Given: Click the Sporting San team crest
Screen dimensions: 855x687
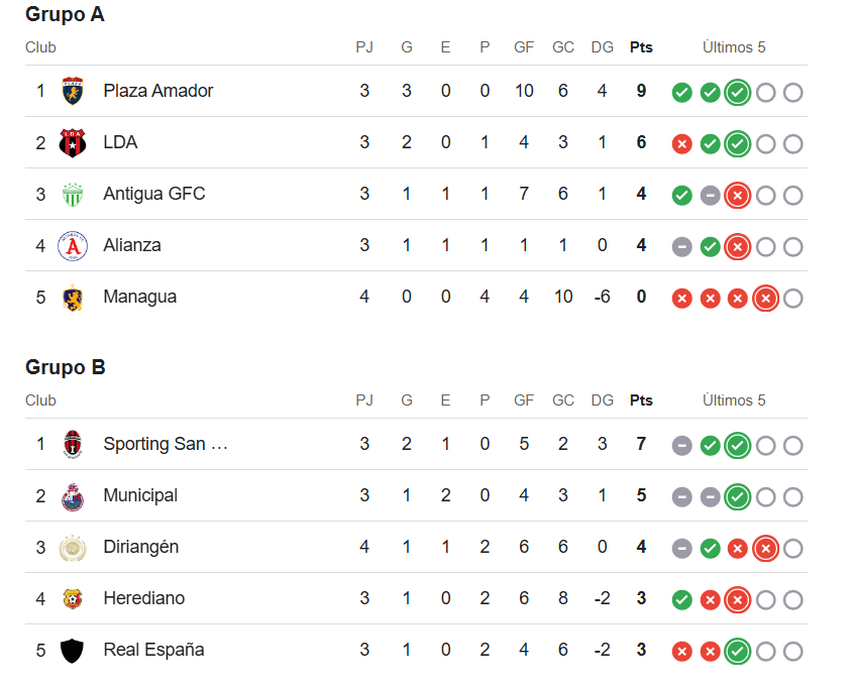Looking at the screenshot, I should coord(72,444).
